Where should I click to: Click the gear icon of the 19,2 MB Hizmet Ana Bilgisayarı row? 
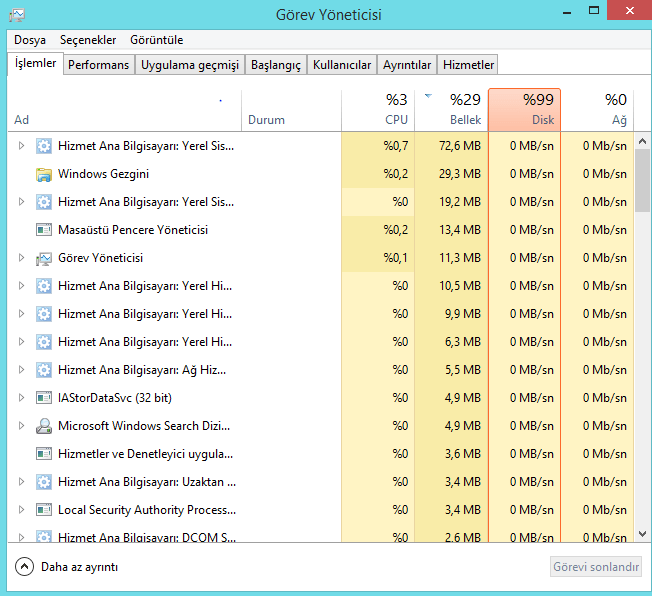(44, 202)
